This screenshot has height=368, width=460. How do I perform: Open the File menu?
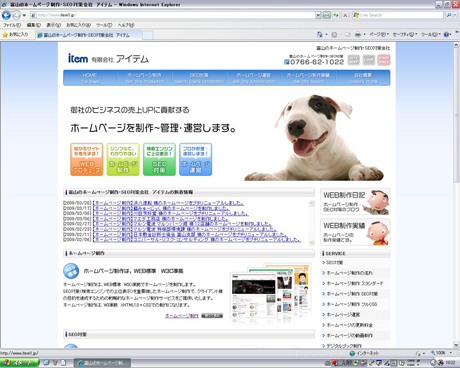(12, 25)
